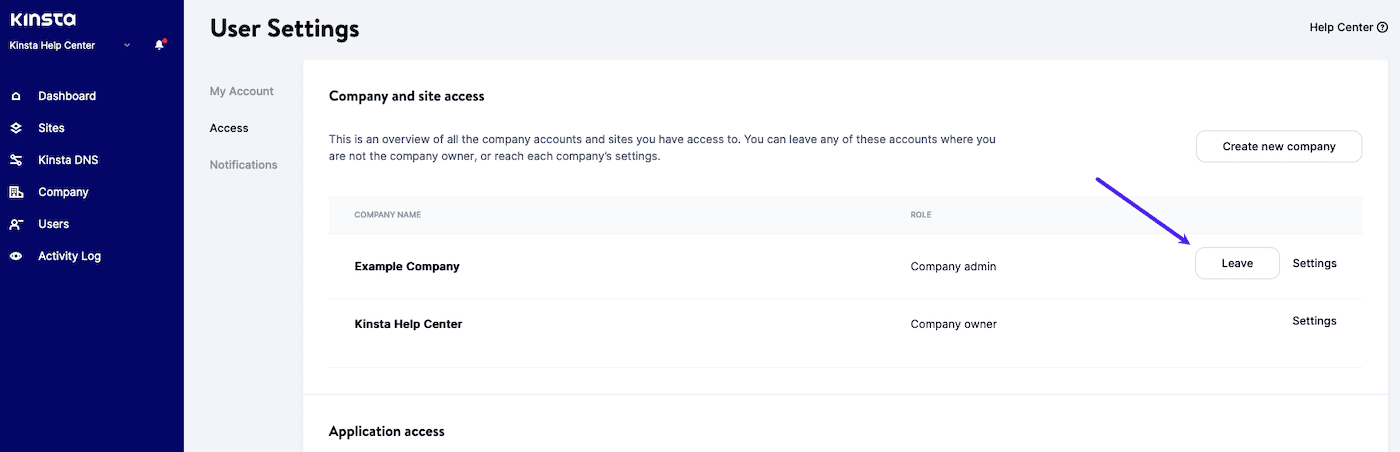This screenshot has height=452, width=1400.
Task: Click the Users person icon
Action: pos(16,224)
